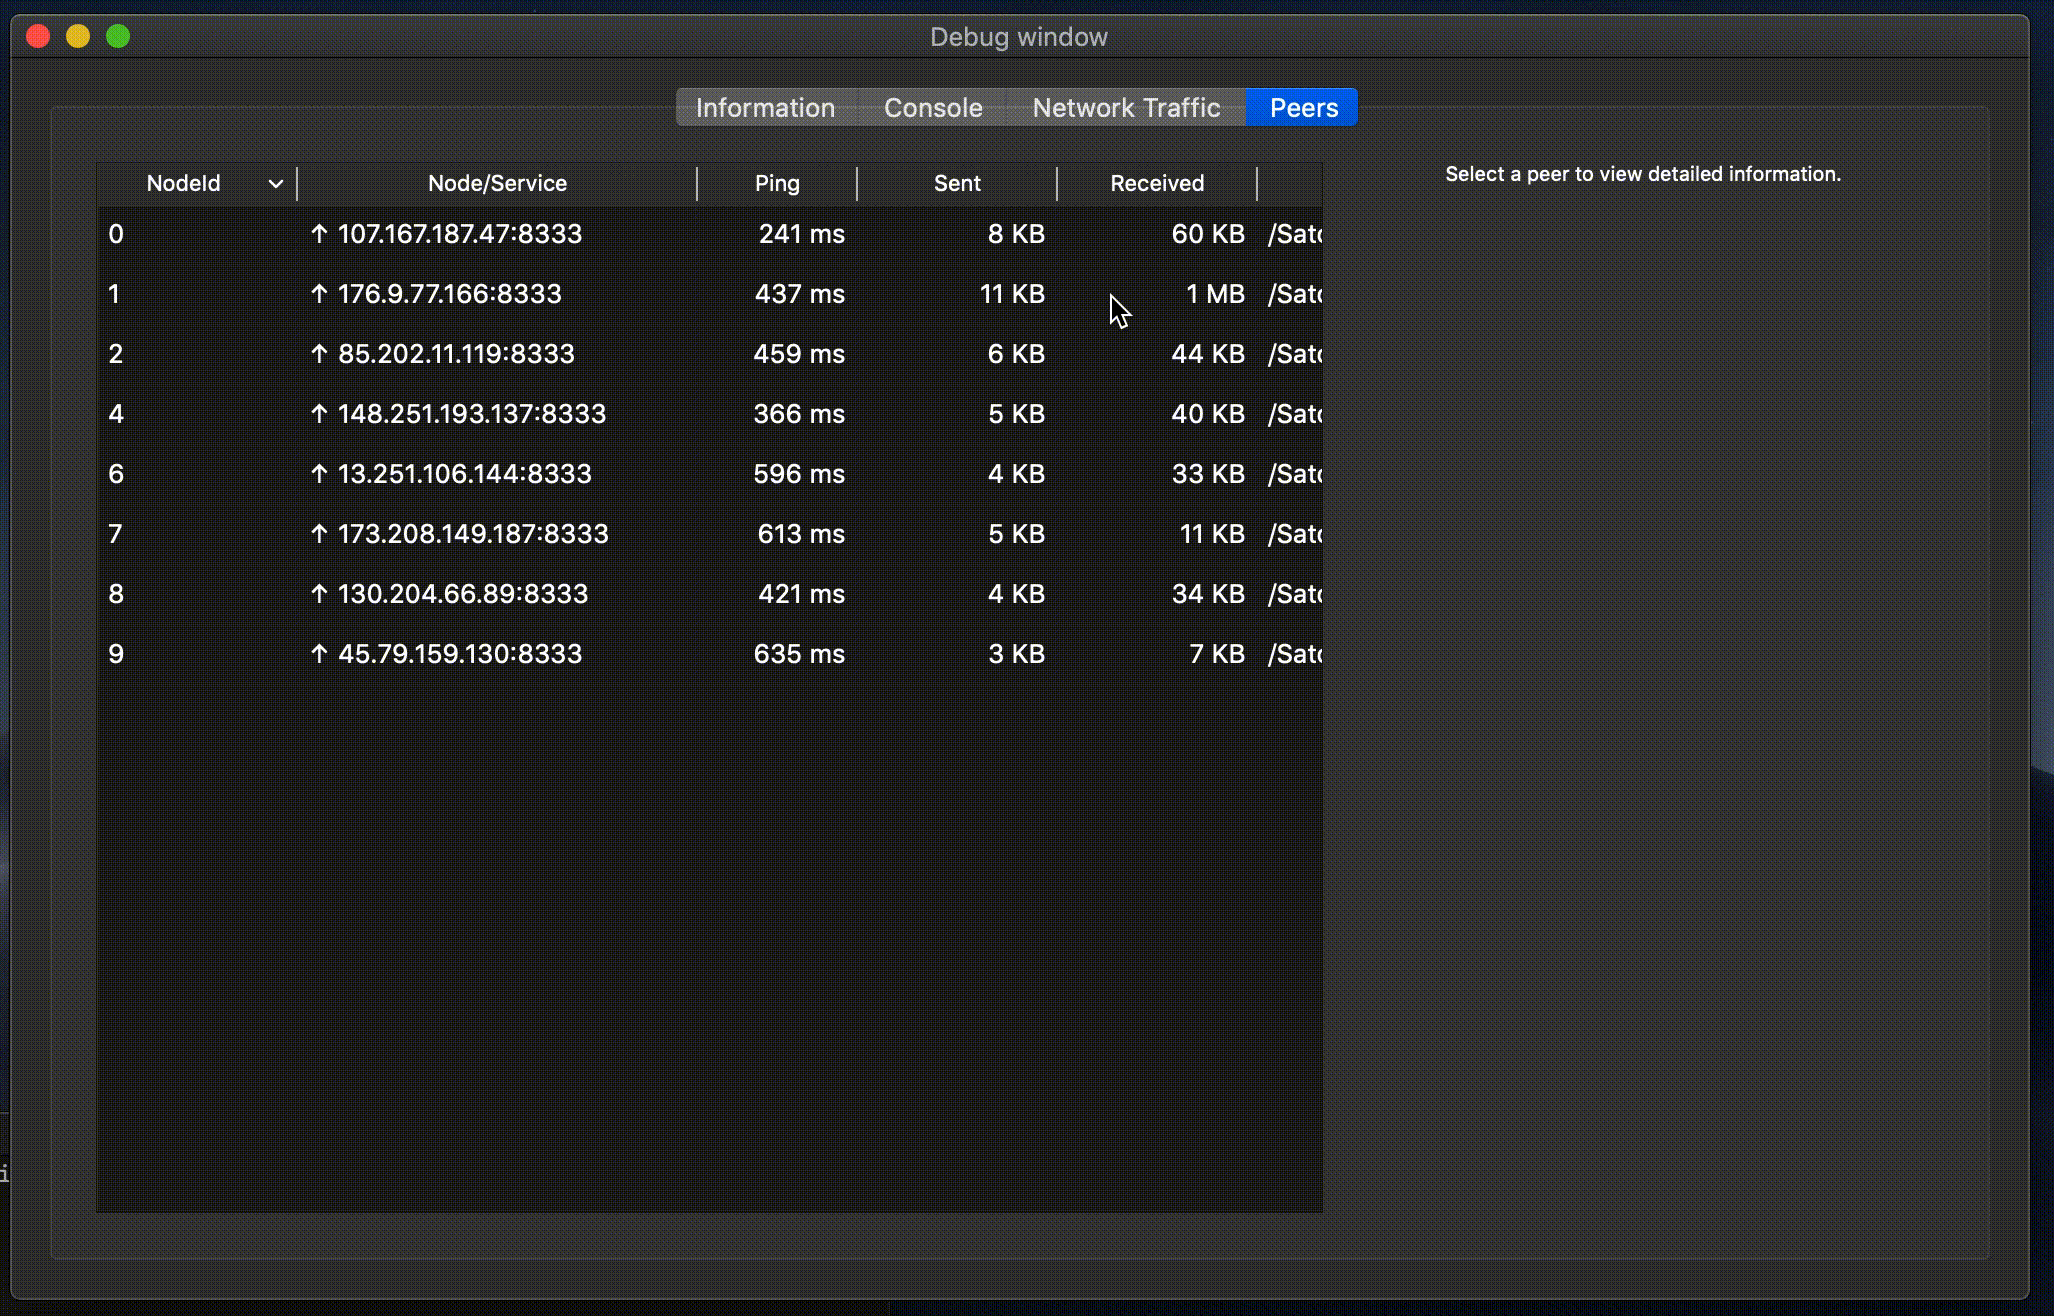Sort by Sent column header
Viewport: 2054px width, 1316px height.
tap(957, 184)
